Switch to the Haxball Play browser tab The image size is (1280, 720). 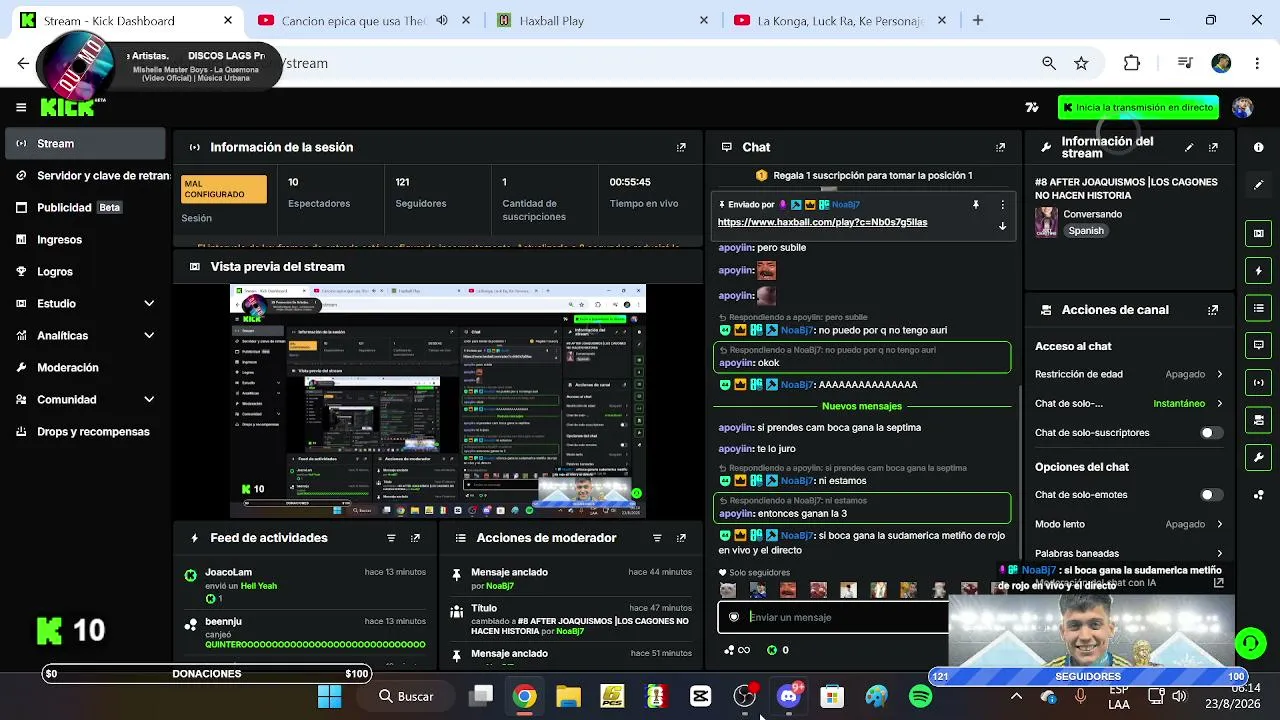[x=602, y=20]
